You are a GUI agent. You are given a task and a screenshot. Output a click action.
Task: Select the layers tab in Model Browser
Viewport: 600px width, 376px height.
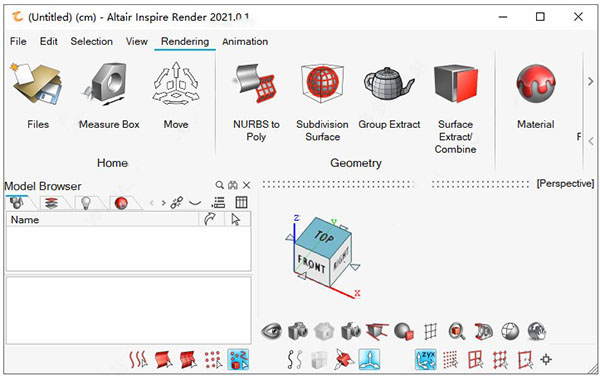[52, 203]
